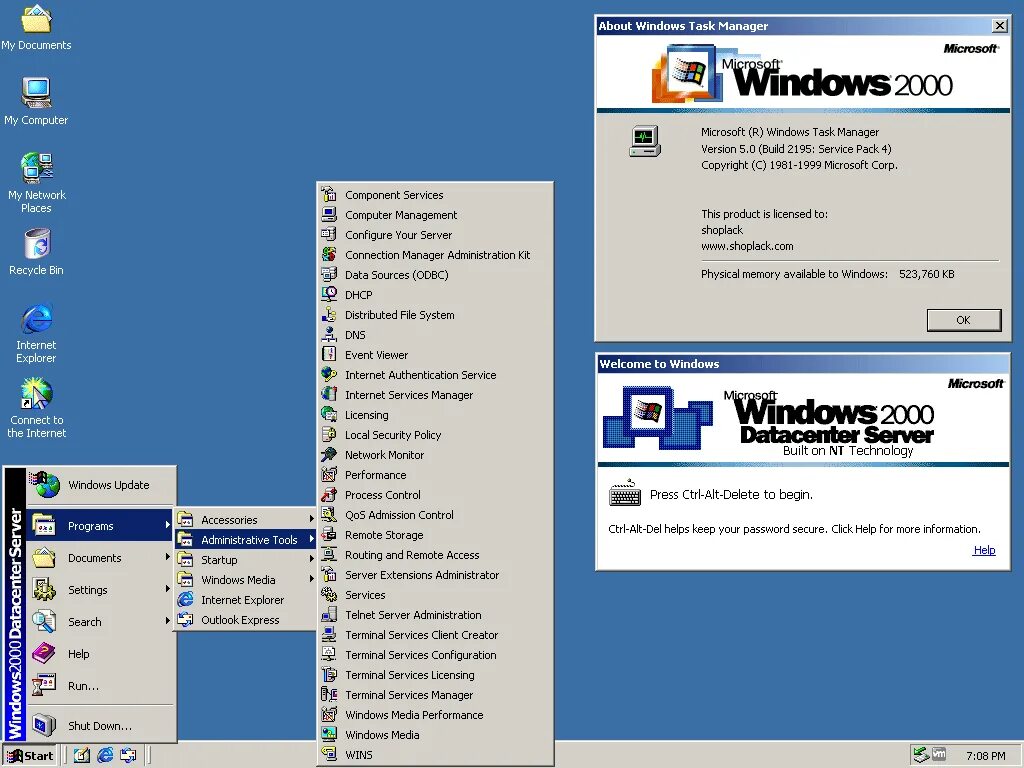The height and width of the screenshot is (768, 1024).
Task: Click the WINS menu icon
Action: [329, 754]
